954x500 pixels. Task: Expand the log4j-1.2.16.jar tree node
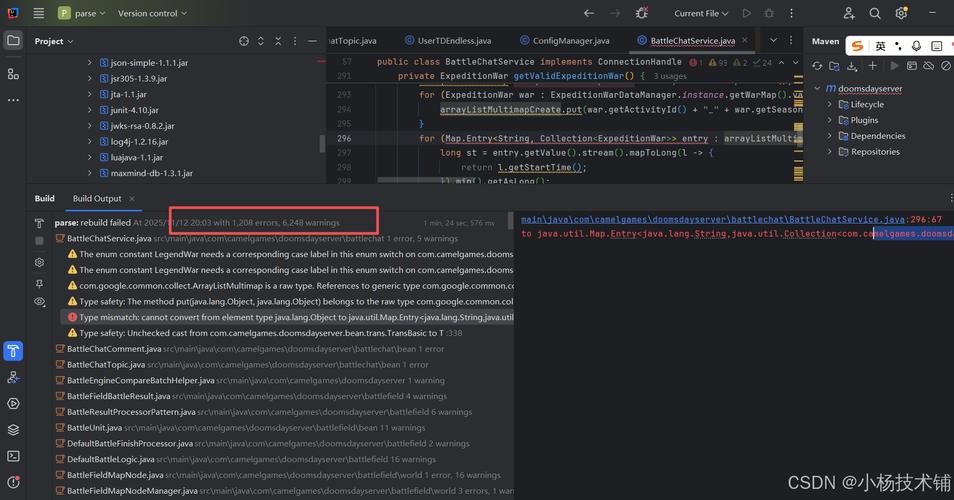(89, 142)
